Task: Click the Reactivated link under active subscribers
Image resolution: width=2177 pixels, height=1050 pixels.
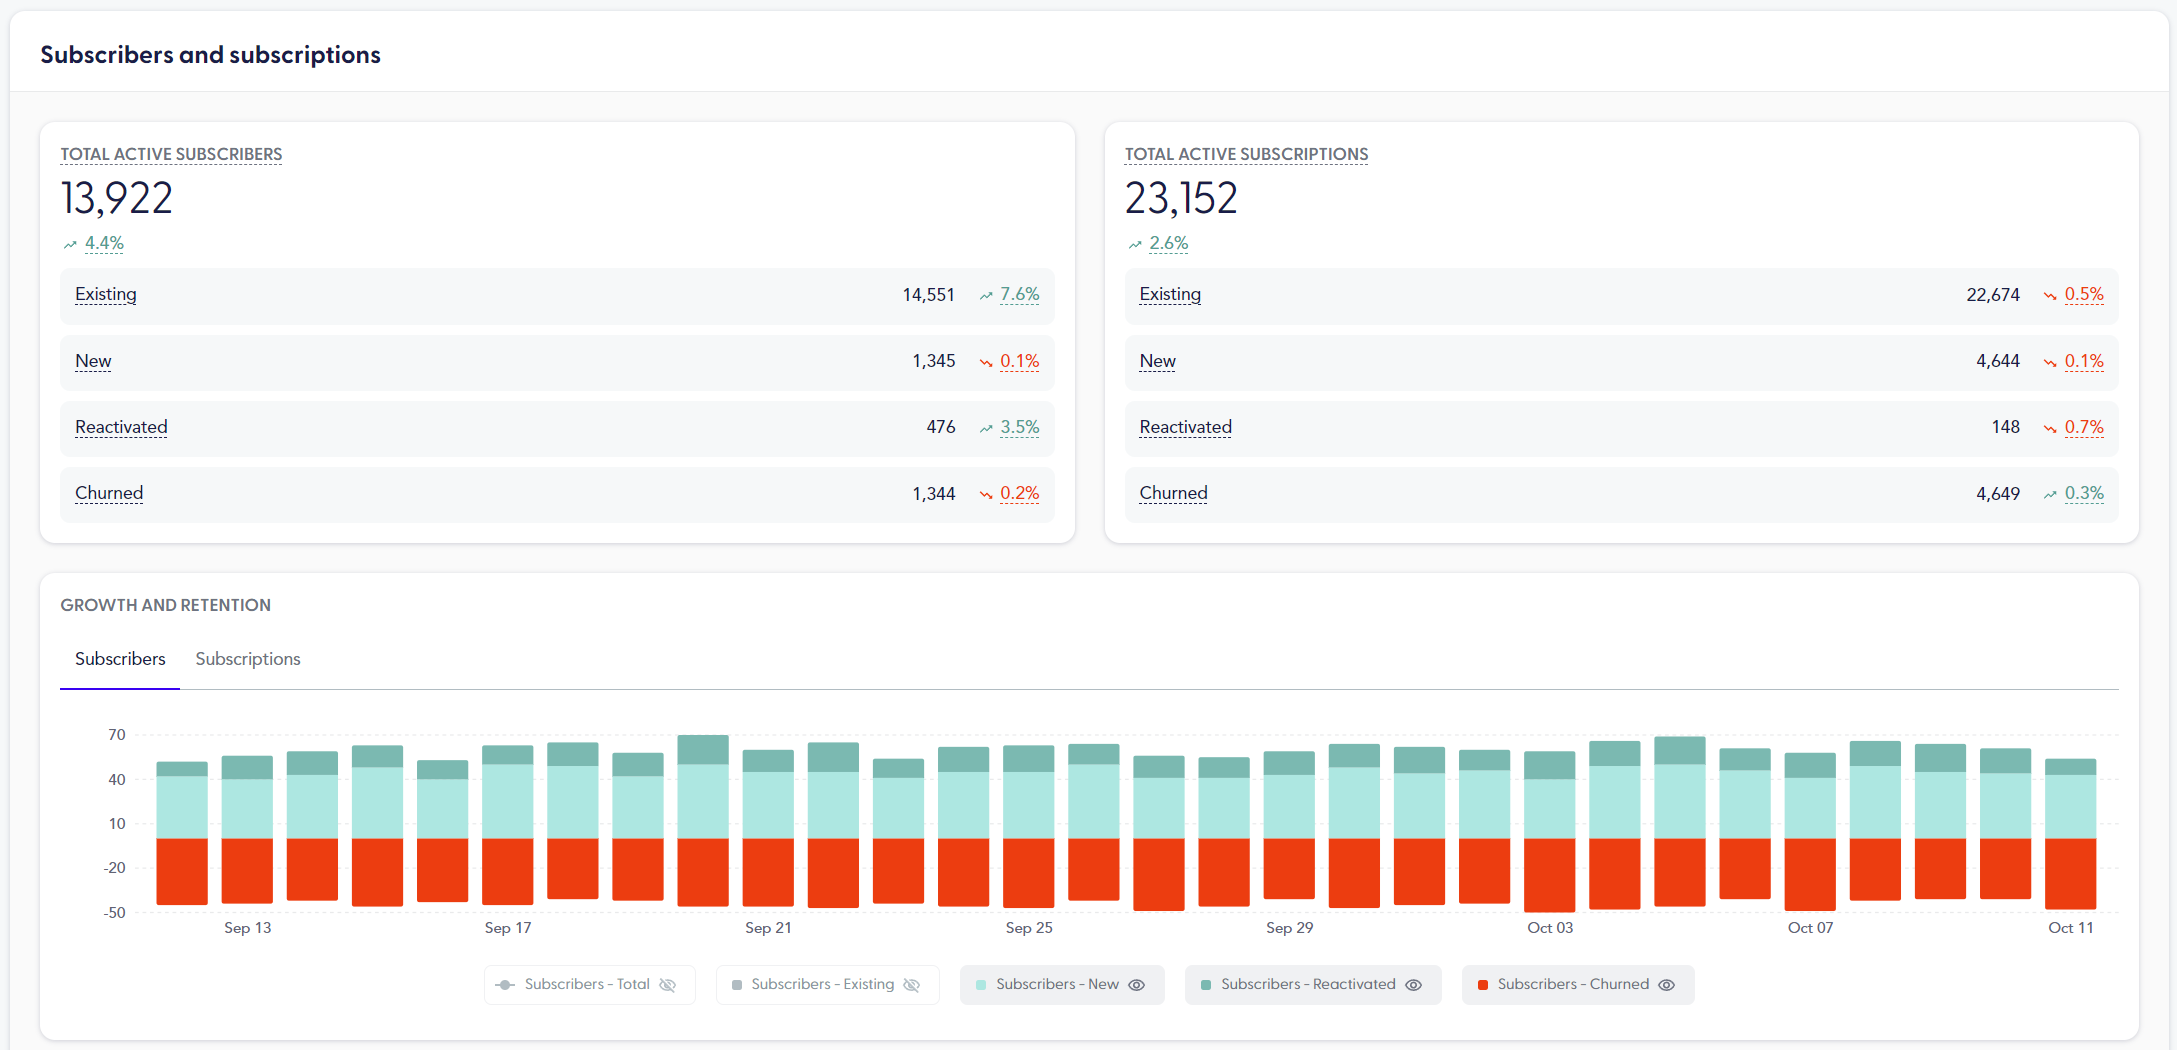Action: [x=121, y=427]
